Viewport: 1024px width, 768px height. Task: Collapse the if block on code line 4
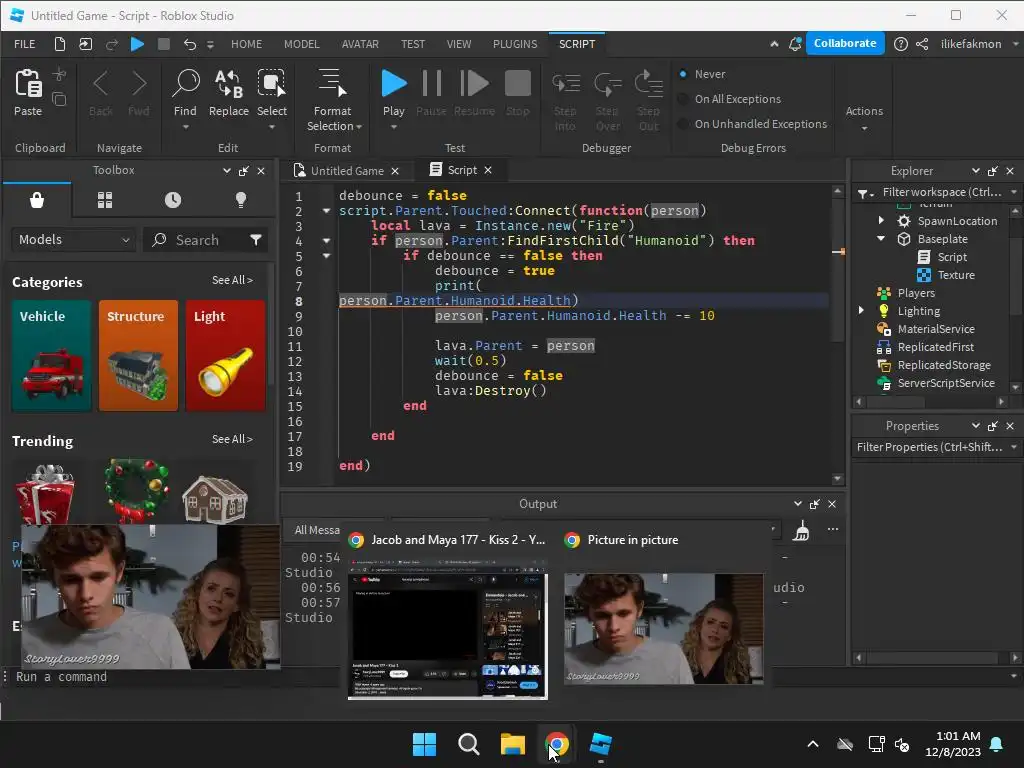click(x=327, y=241)
